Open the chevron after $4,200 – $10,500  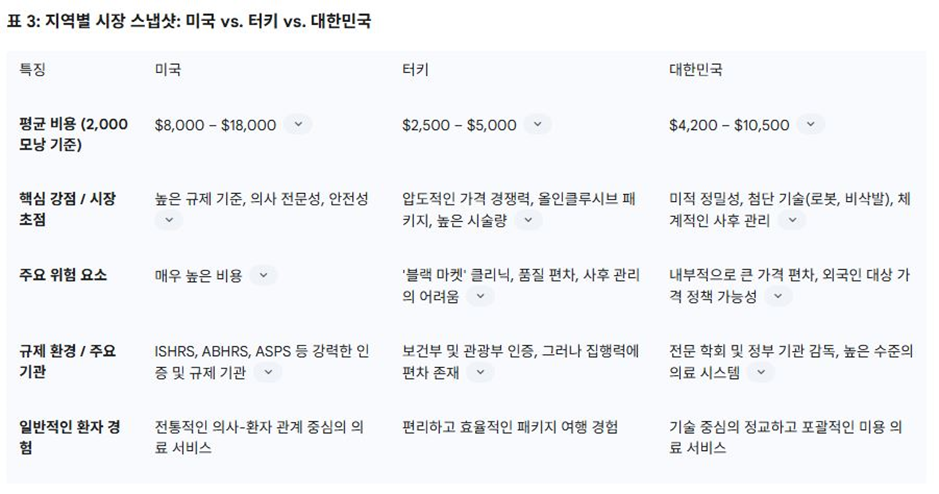pyautogui.click(x=811, y=124)
